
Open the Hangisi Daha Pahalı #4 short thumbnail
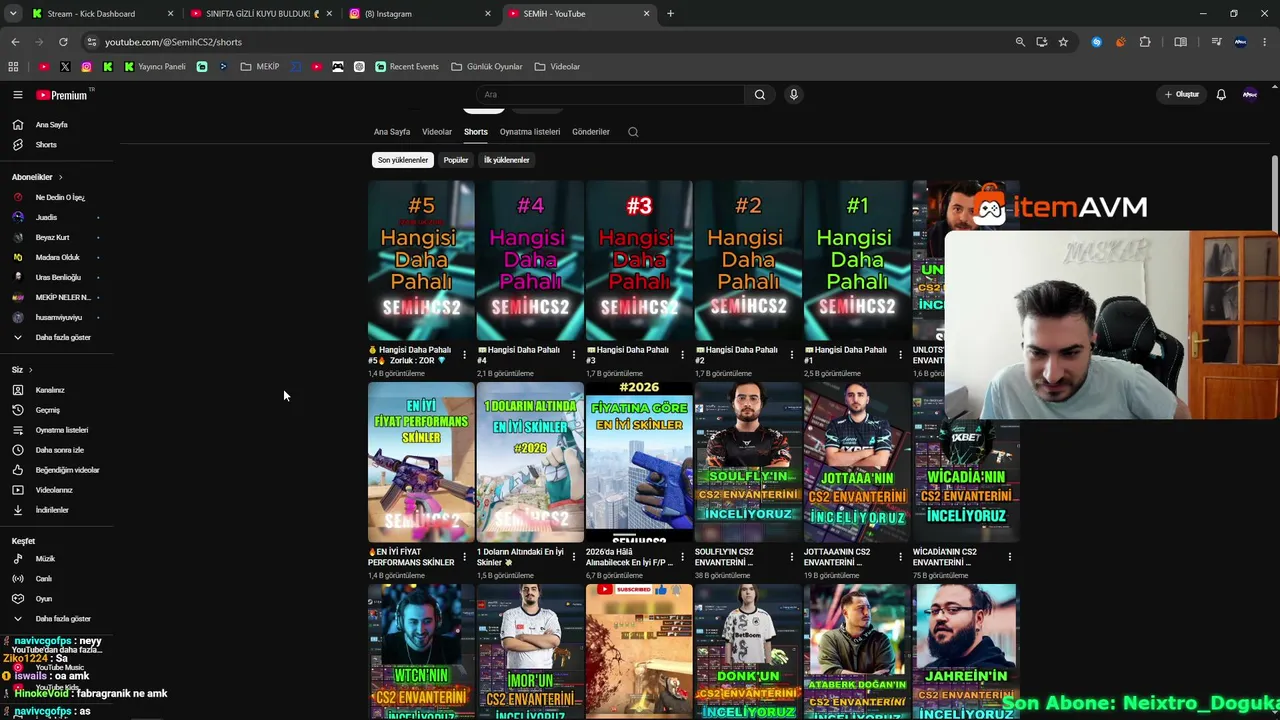pos(530,261)
